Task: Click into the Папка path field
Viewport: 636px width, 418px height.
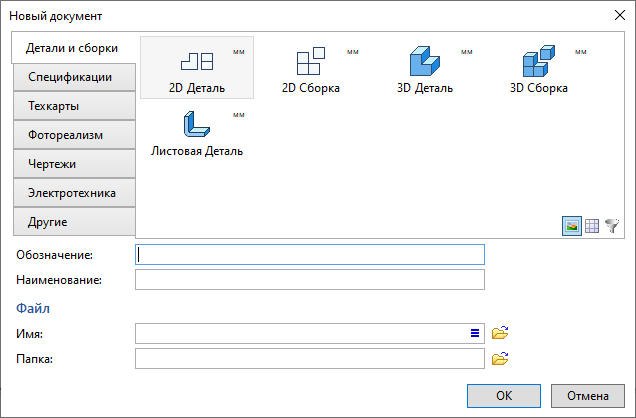Action: (309, 358)
